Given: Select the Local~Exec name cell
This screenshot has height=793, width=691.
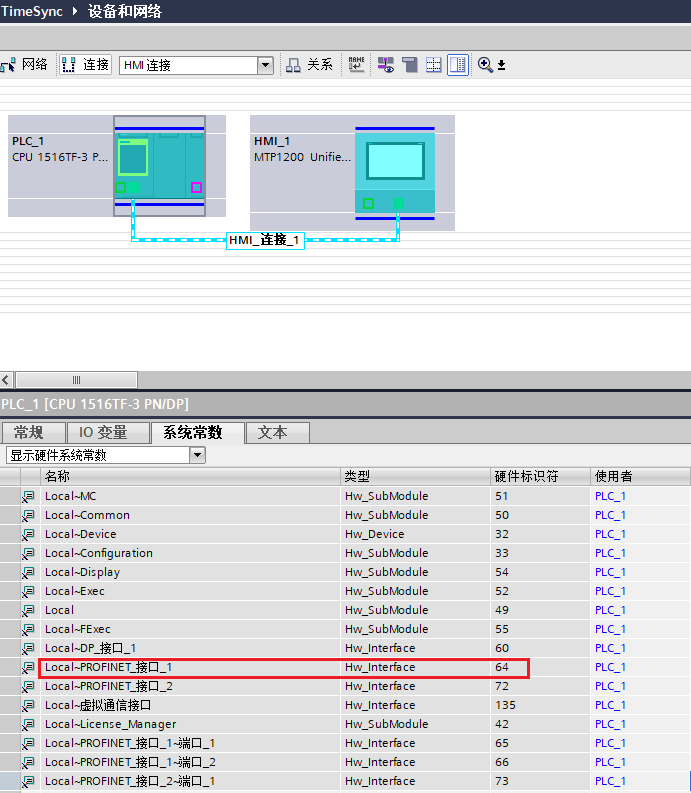Looking at the screenshot, I should [190, 591].
